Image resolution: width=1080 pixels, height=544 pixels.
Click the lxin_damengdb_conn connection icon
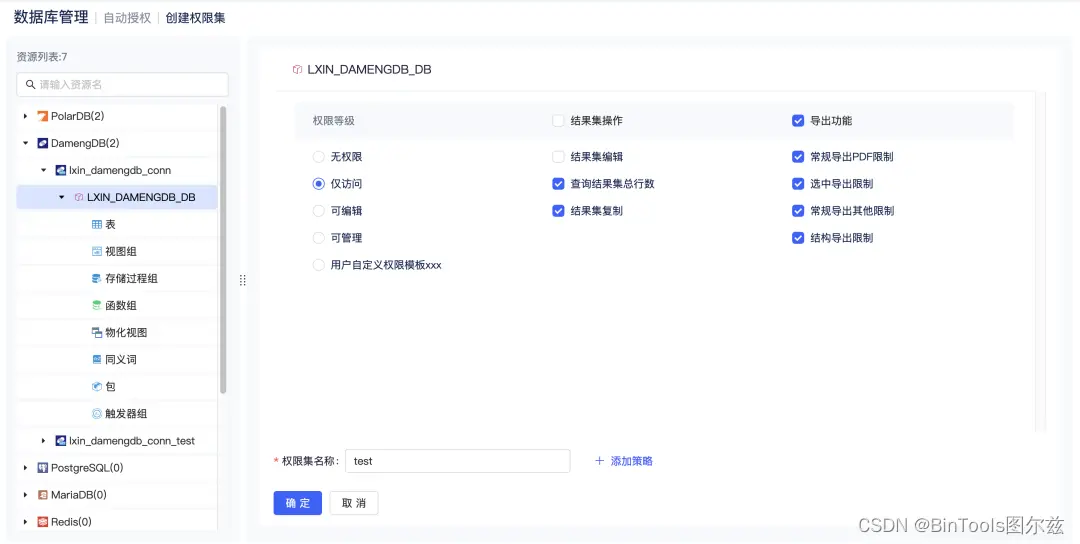click(x=61, y=170)
